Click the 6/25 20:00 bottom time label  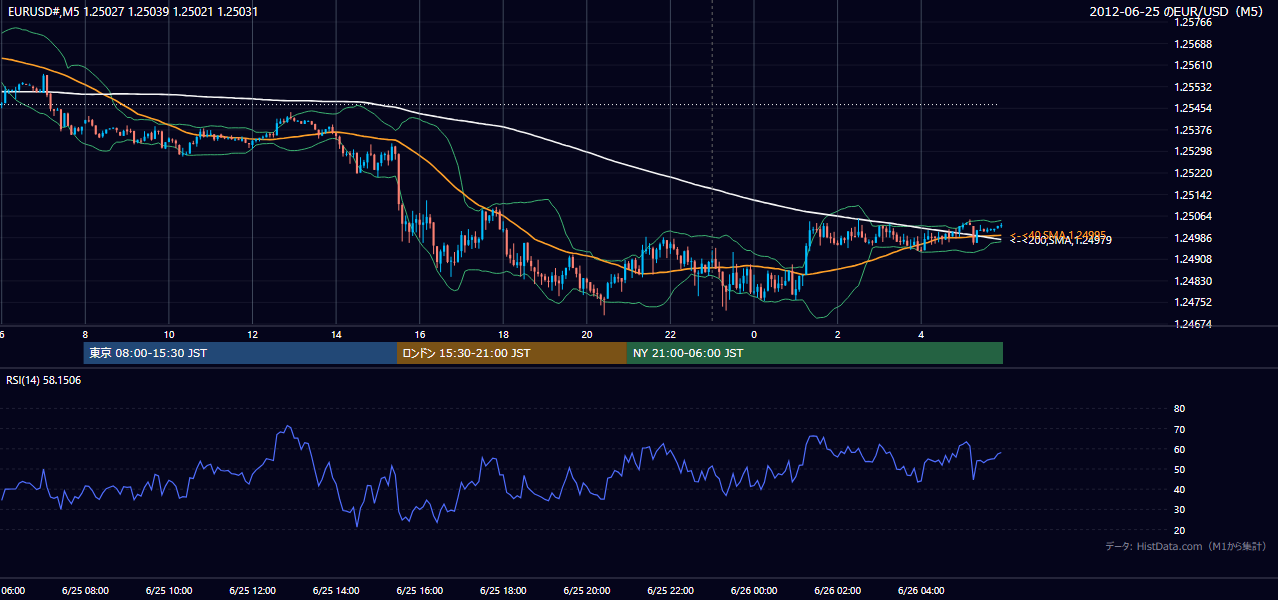click(587, 591)
